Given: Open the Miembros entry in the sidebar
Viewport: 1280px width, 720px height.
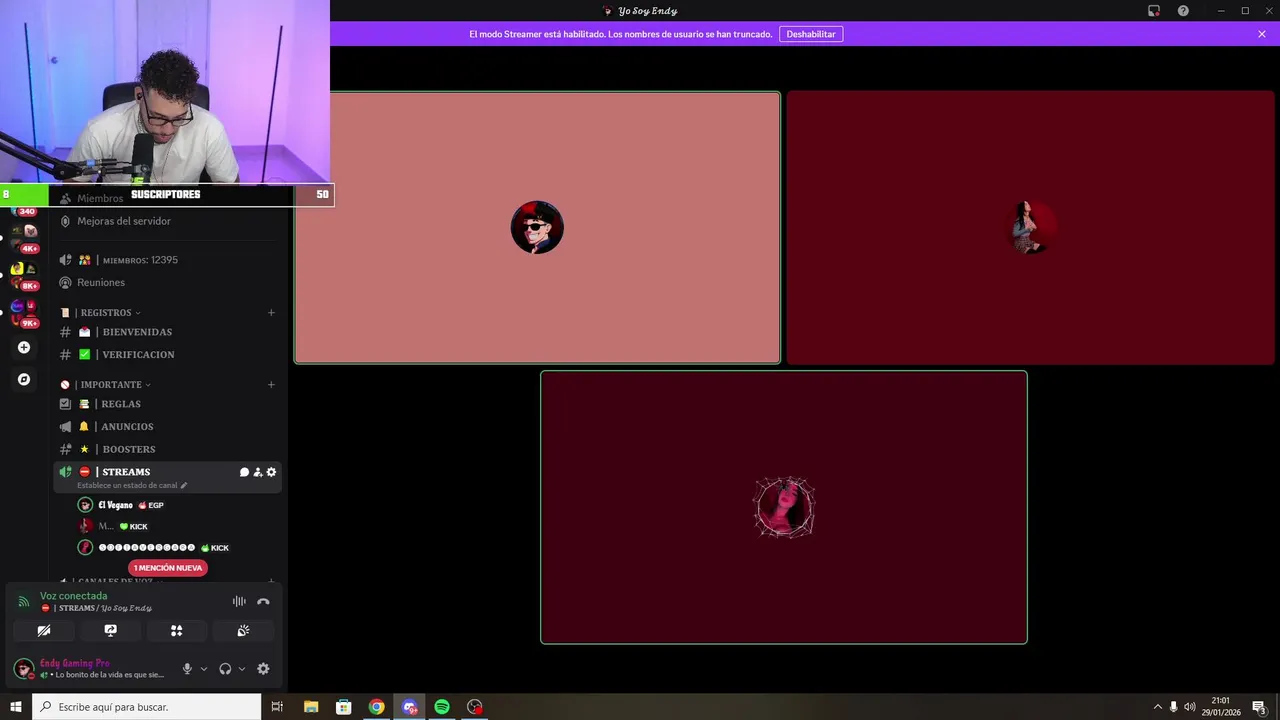Looking at the screenshot, I should click(x=100, y=198).
